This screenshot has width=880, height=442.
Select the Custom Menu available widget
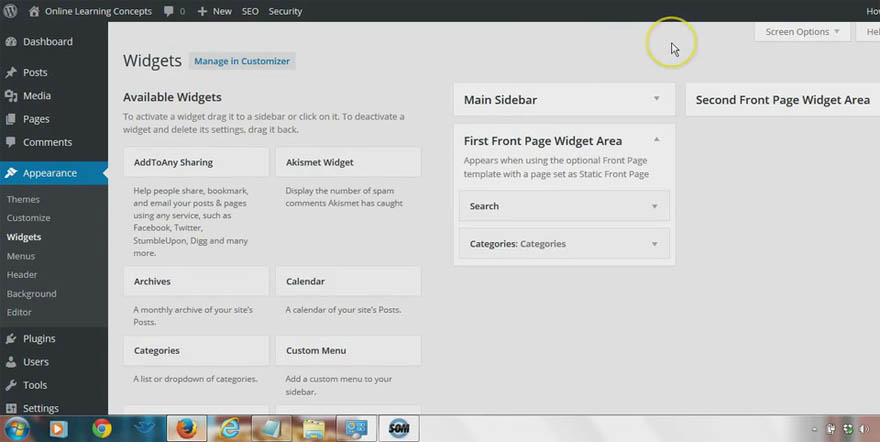click(x=348, y=351)
